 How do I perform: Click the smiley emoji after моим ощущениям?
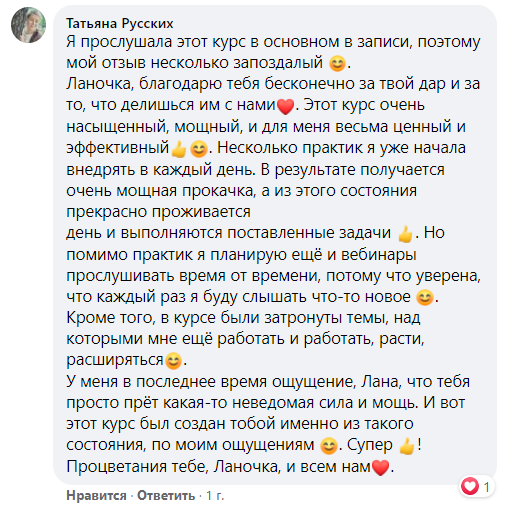tap(329, 446)
